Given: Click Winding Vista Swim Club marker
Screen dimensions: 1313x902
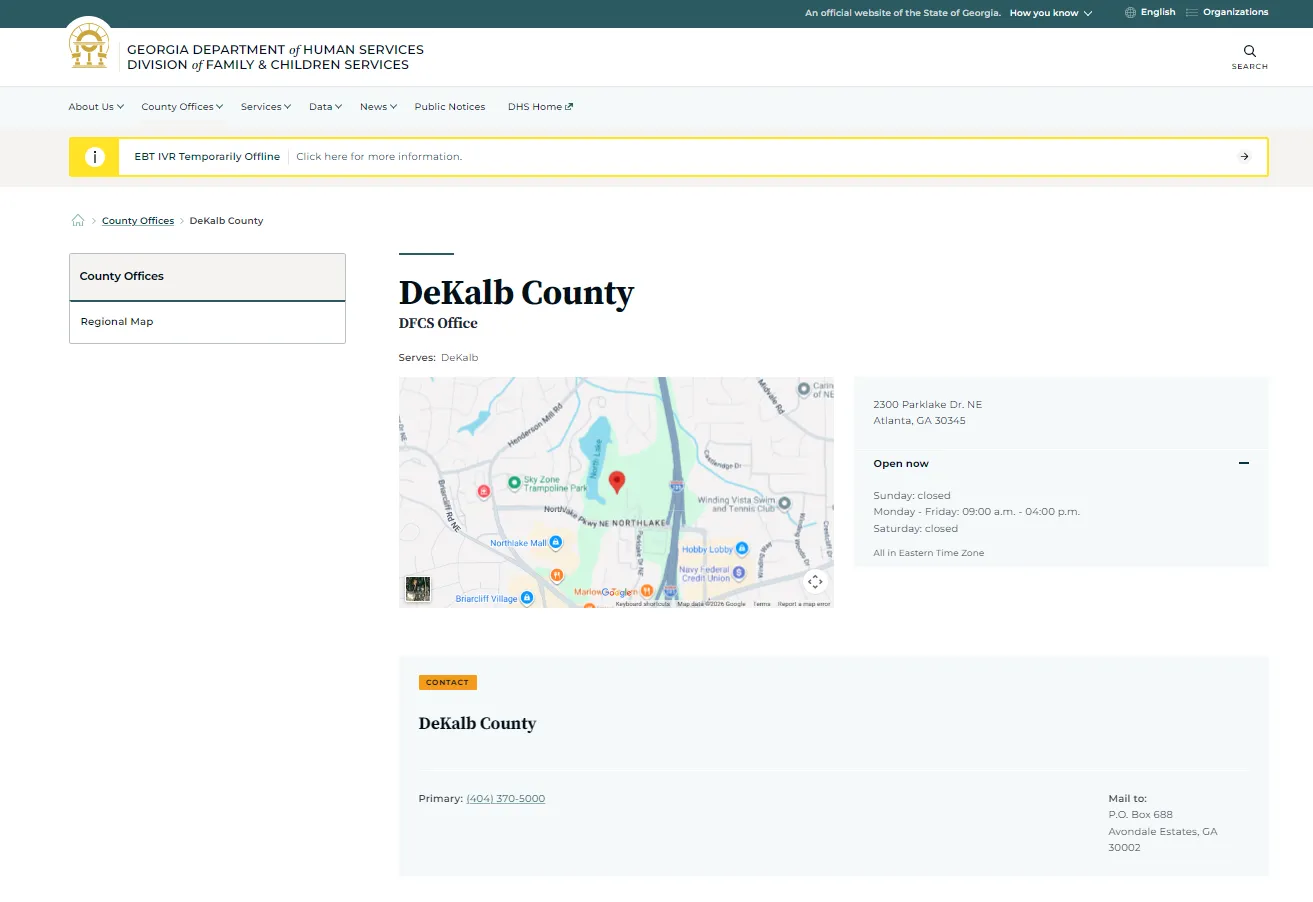Looking at the screenshot, I should (x=785, y=503).
